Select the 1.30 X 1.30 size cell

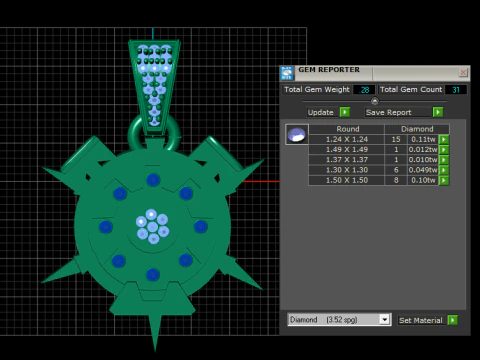click(347, 170)
